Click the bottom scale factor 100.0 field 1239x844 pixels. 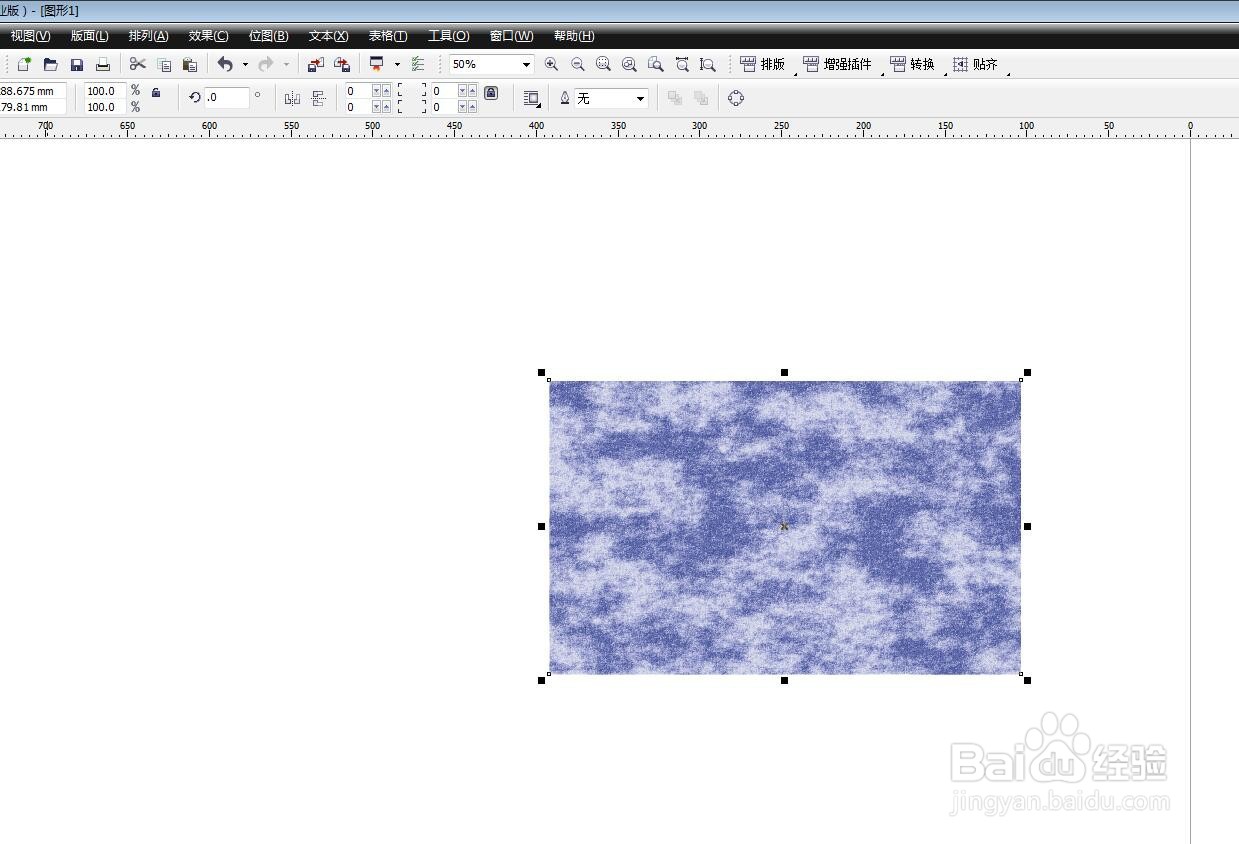[105, 107]
